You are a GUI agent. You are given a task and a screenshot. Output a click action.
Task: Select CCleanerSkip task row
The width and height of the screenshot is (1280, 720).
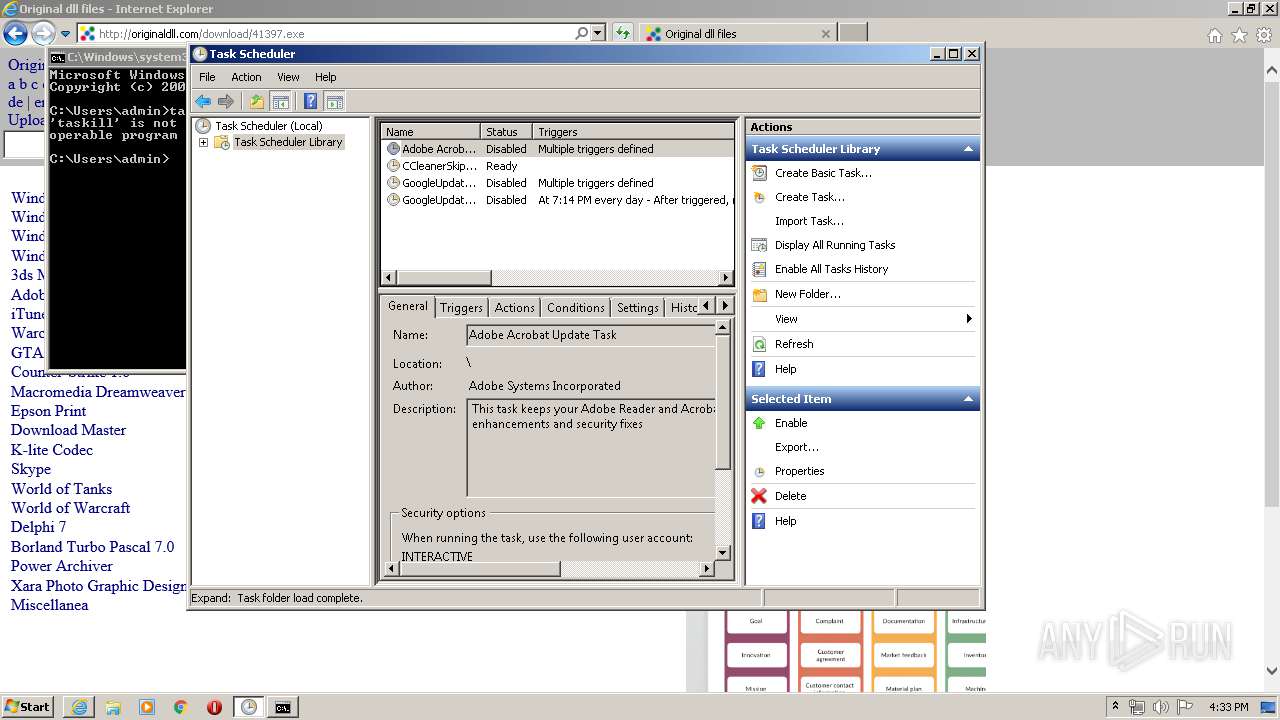(558, 166)
